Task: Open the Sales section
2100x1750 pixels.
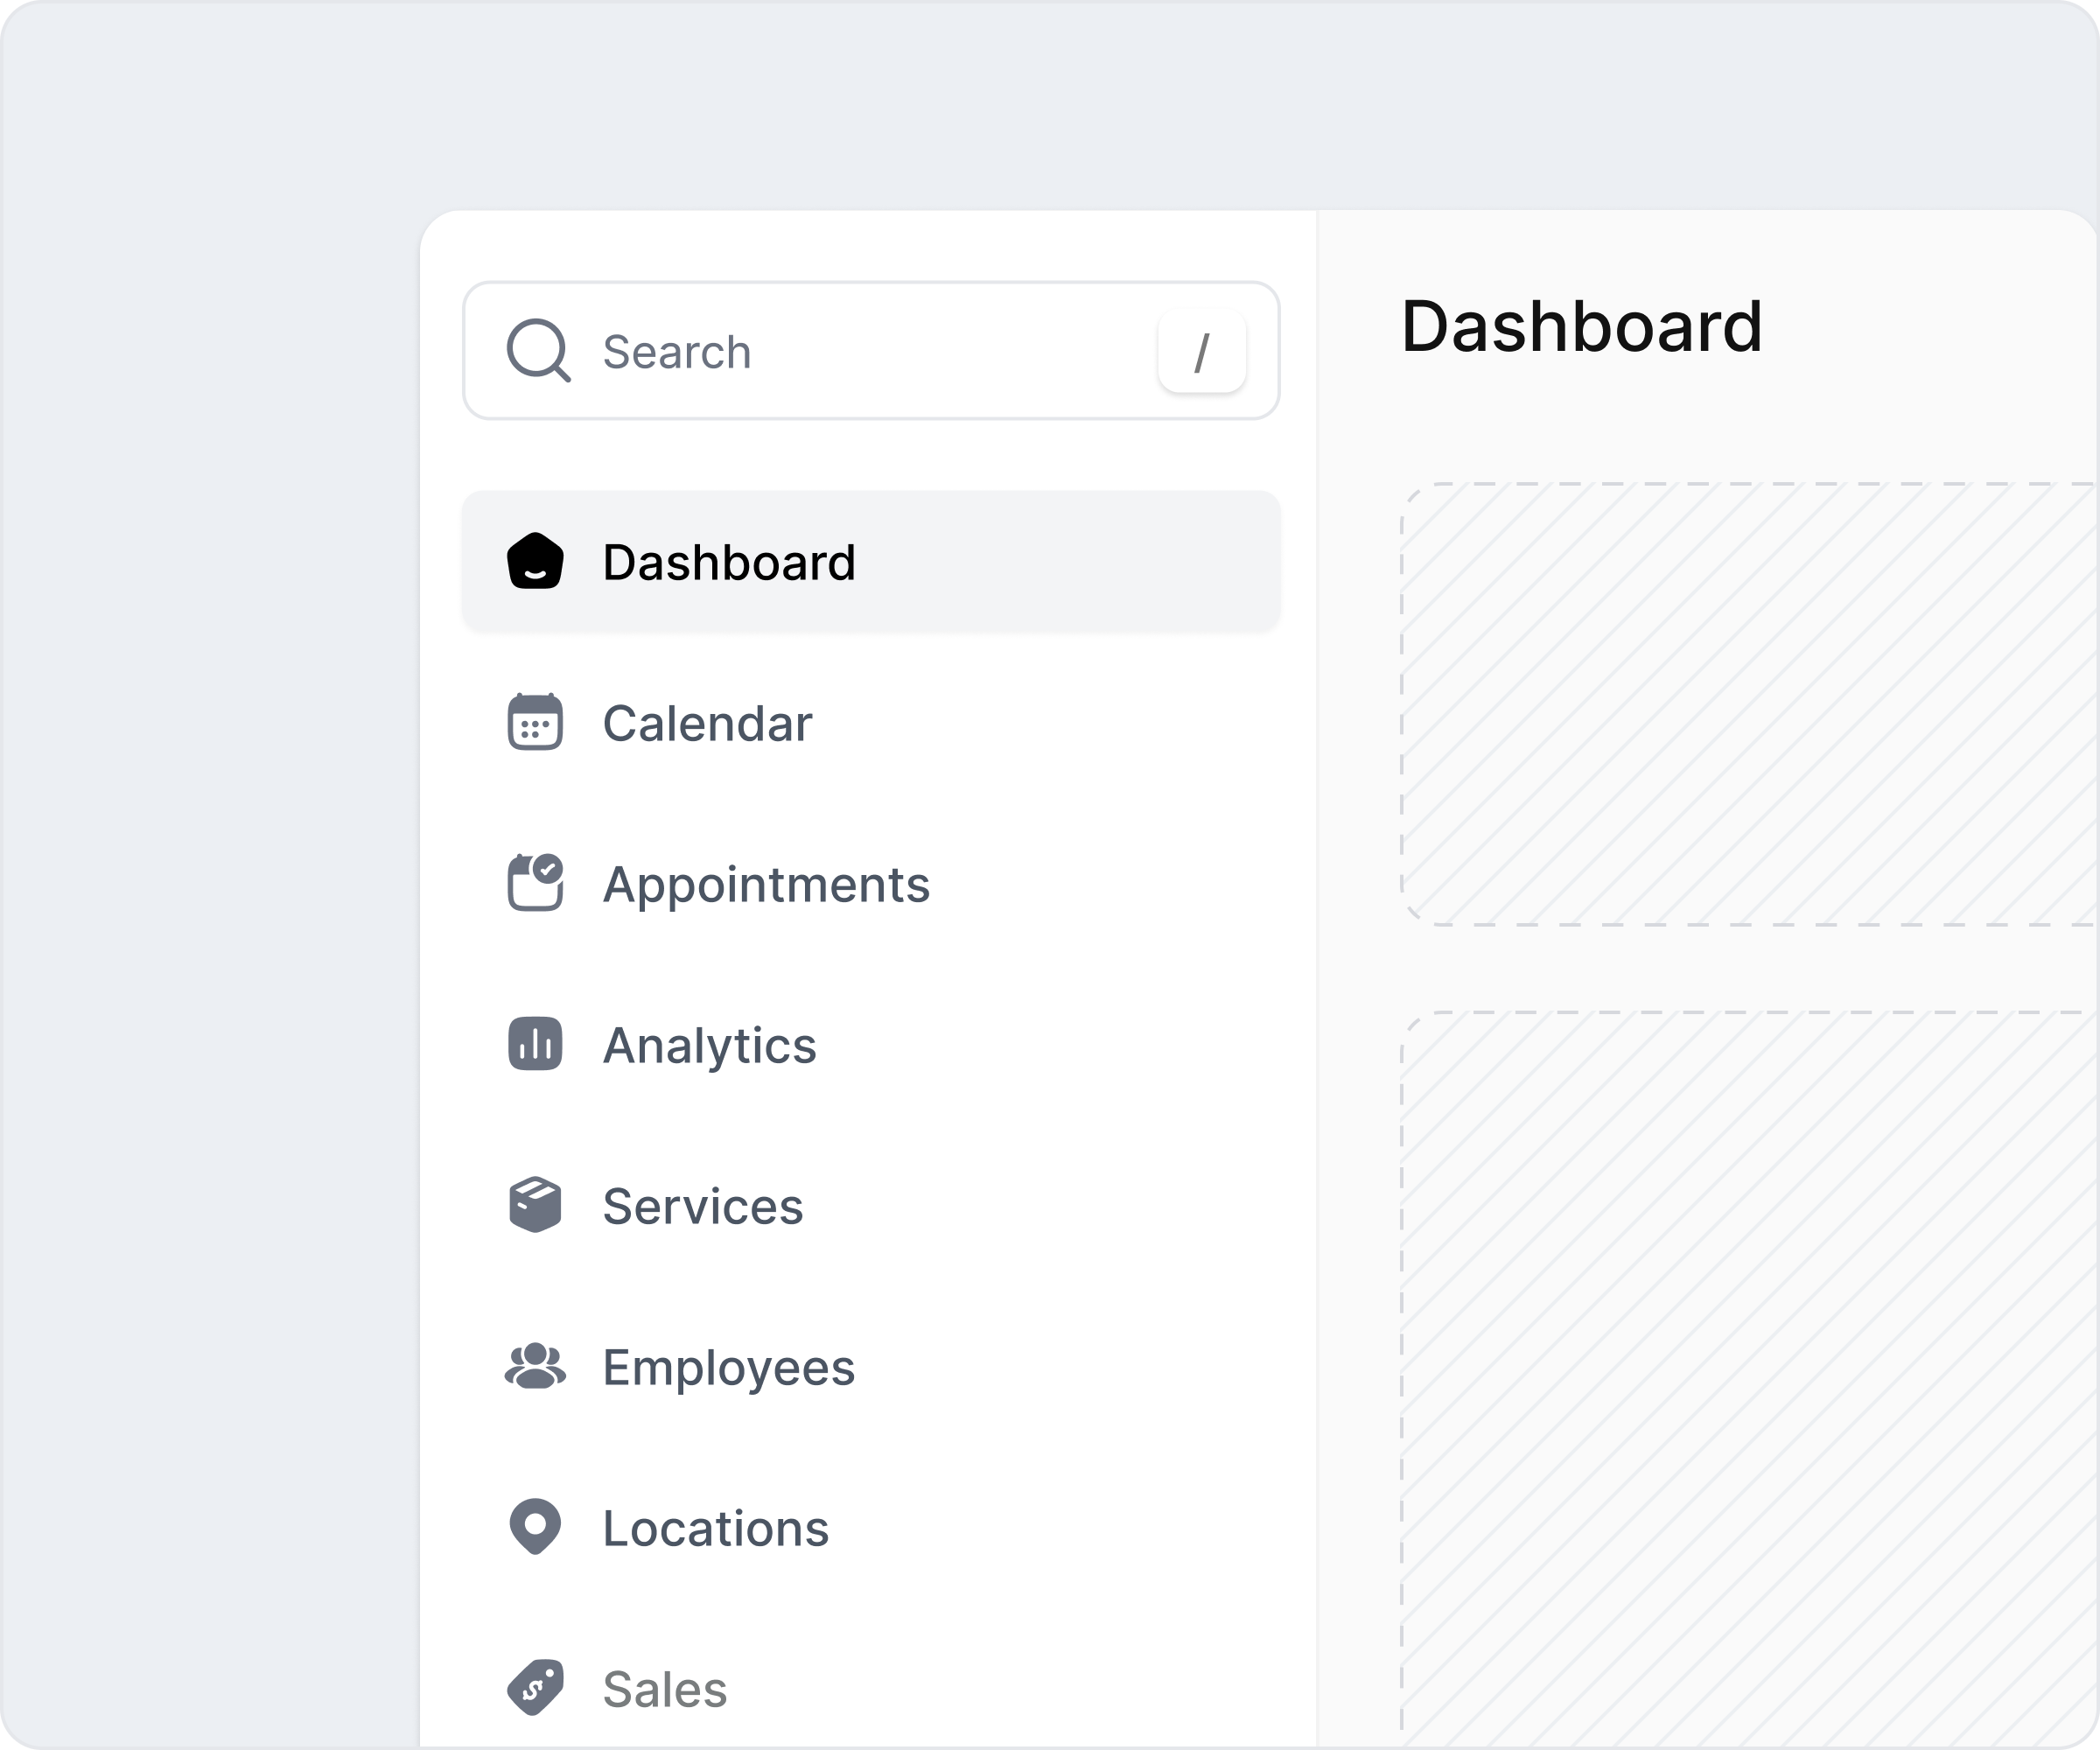Action: click(x=664, y=1689)
